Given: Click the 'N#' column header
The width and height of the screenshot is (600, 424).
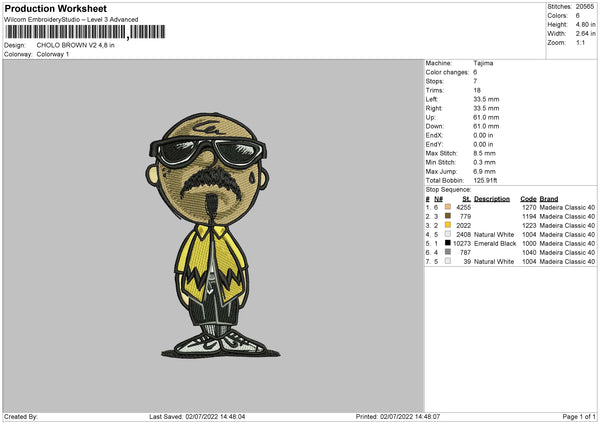Looking at the screenshot, I should pyautogui.click(x=438, y=199).
